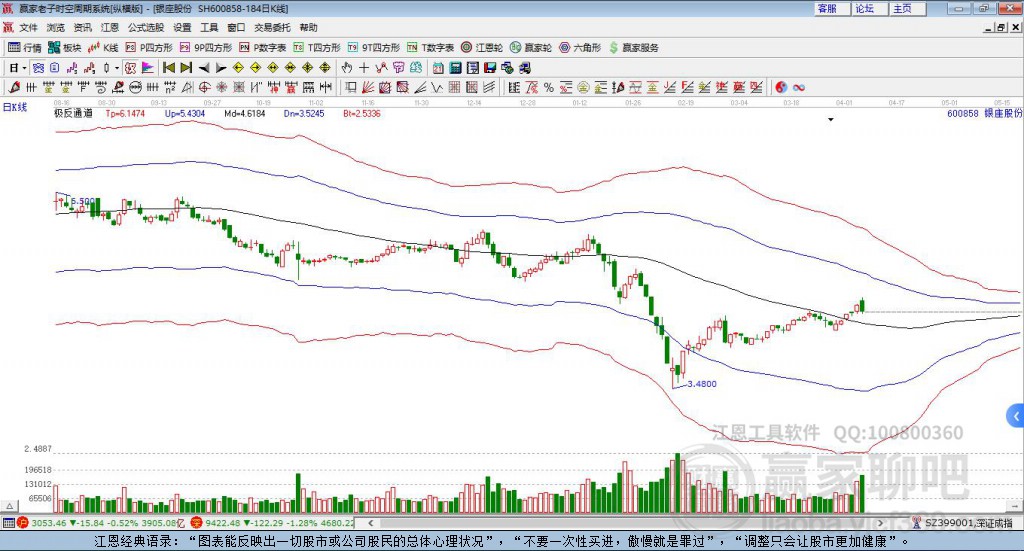
Task: Click the volume panel up-triangle button
Action: click(x=9, y=506)
